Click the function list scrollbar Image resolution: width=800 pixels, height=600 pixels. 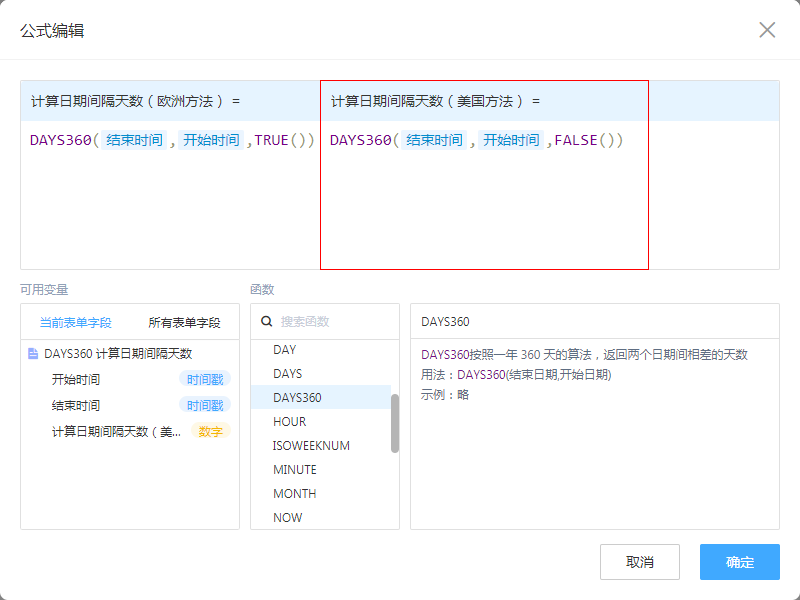(395, 422)
